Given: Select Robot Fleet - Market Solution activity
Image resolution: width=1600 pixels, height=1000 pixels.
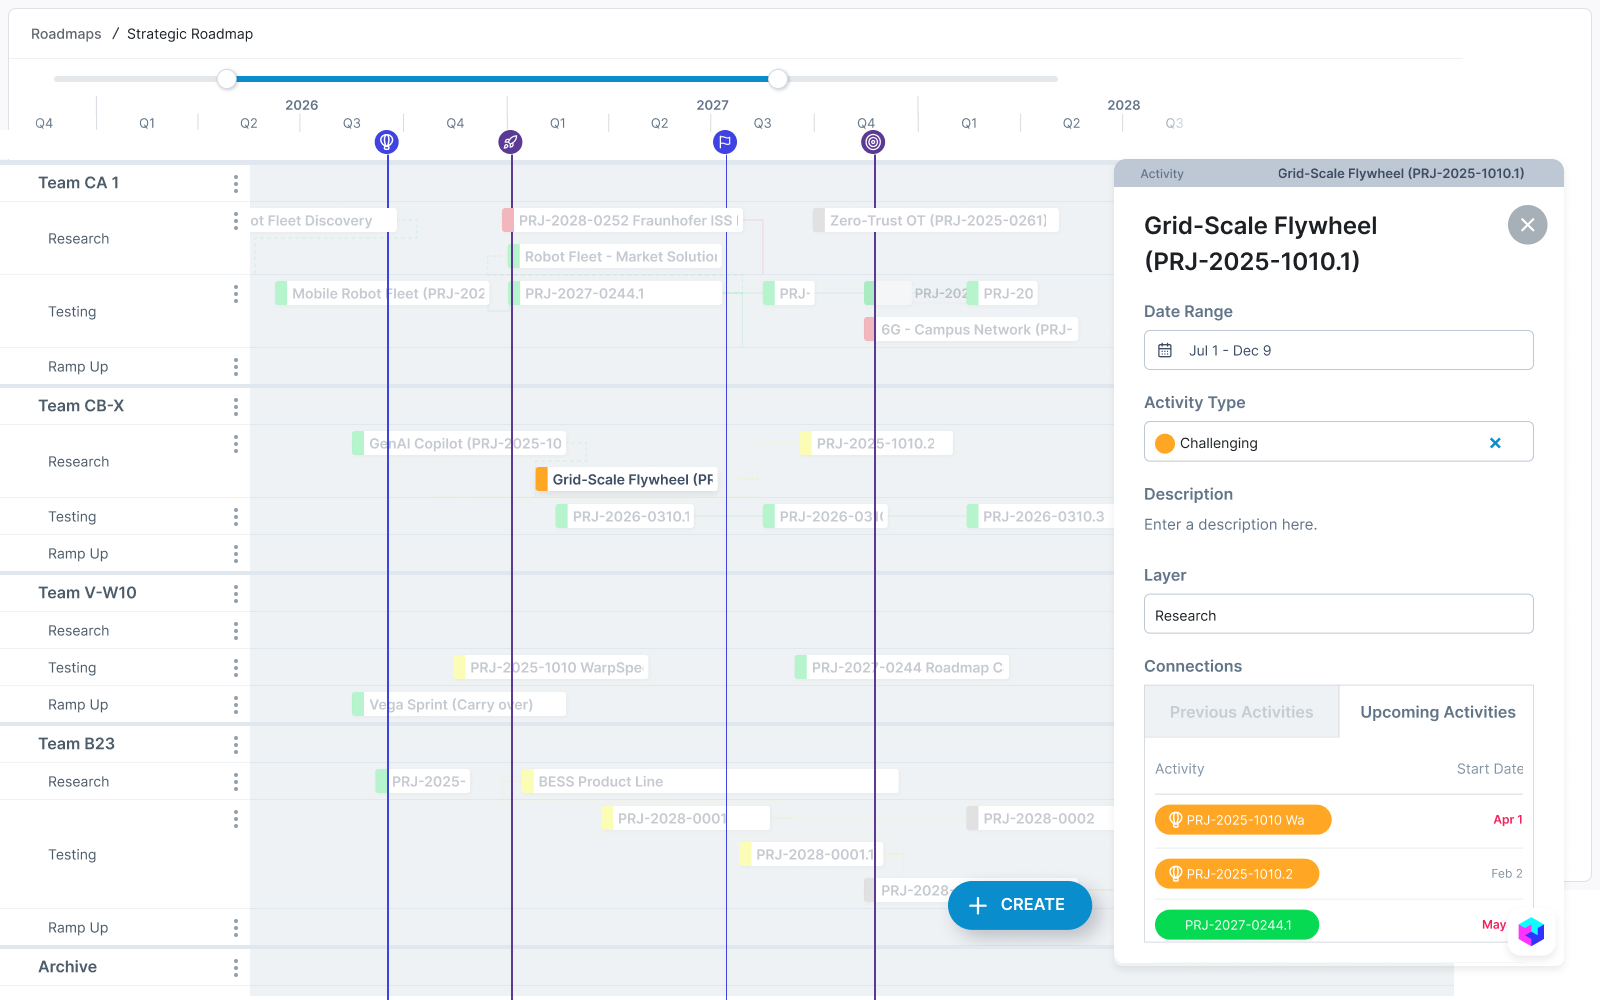Looking at the screenshot, I should tap(615, 257).
